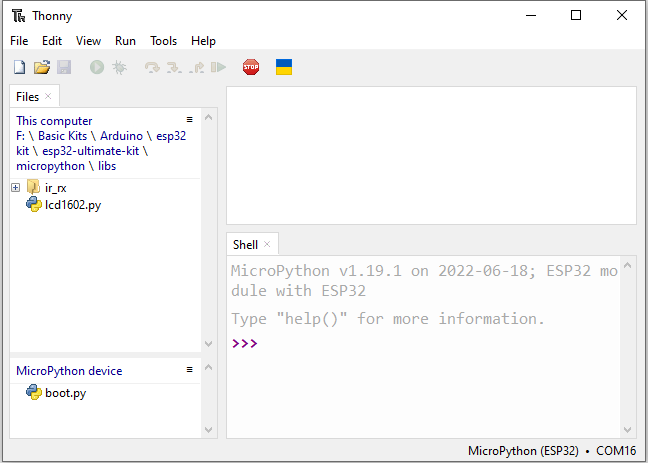This screenshot has width=648, height=463.
Task: Navigate to 'esp32-ultimate-kit' path segment
Action: (91, 151)
